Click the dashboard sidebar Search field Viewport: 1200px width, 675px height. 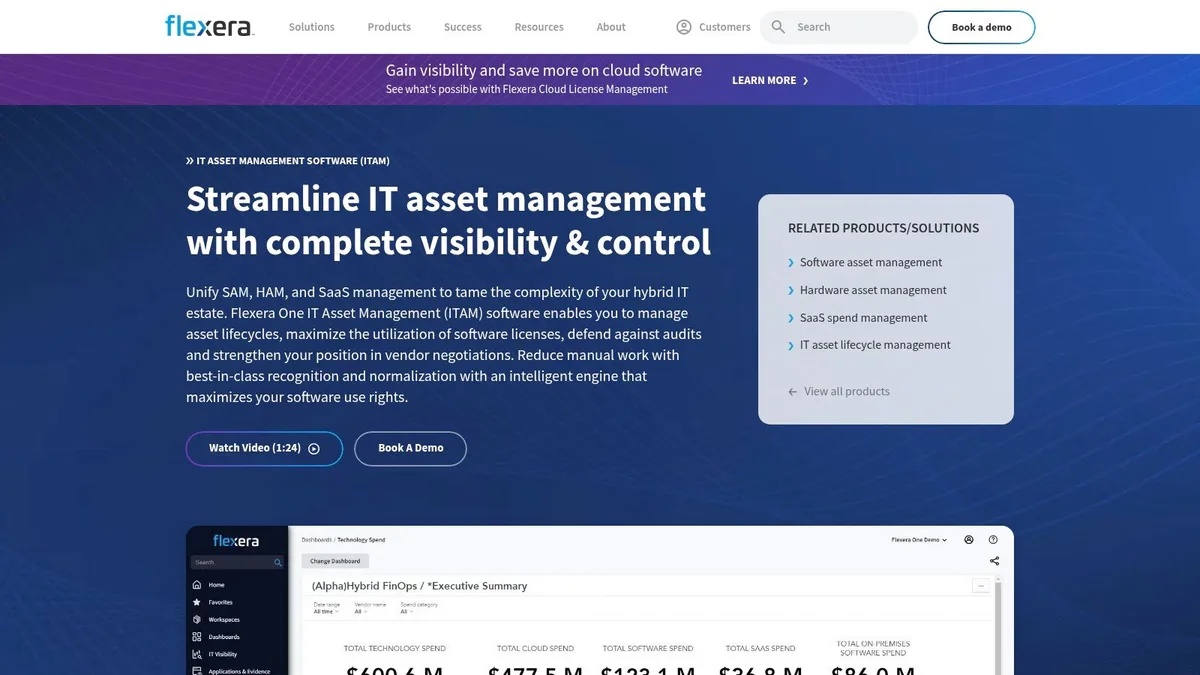pyautogui.click(x=237, y=562)
